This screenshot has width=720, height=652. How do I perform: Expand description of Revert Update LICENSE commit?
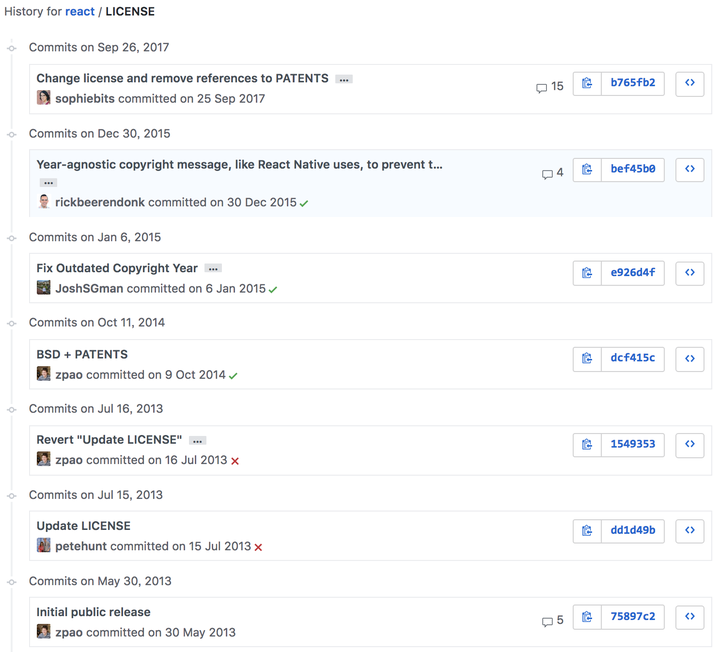coord(197,441)
